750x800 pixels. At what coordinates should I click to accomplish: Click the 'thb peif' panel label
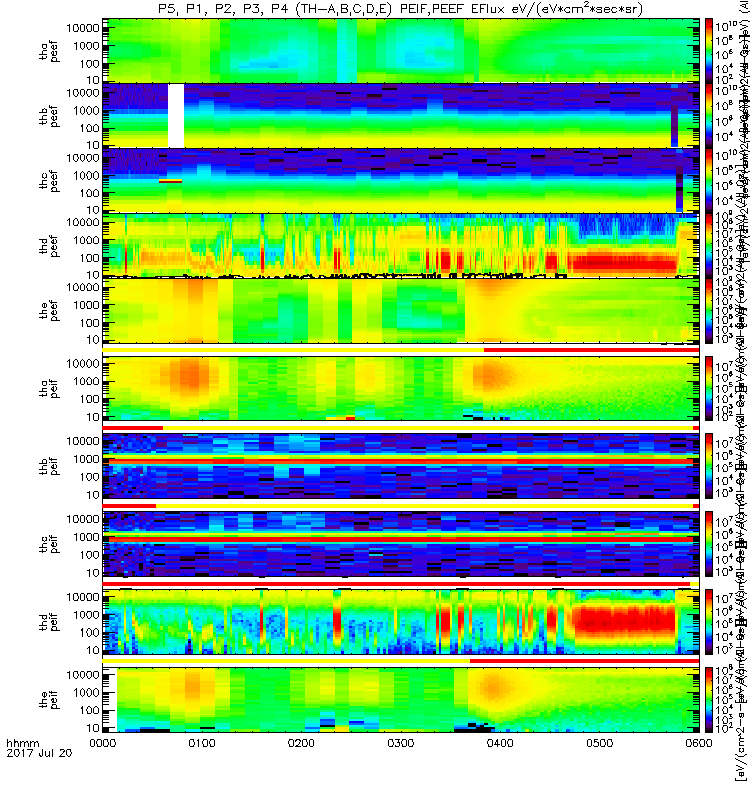click(49, 466)
